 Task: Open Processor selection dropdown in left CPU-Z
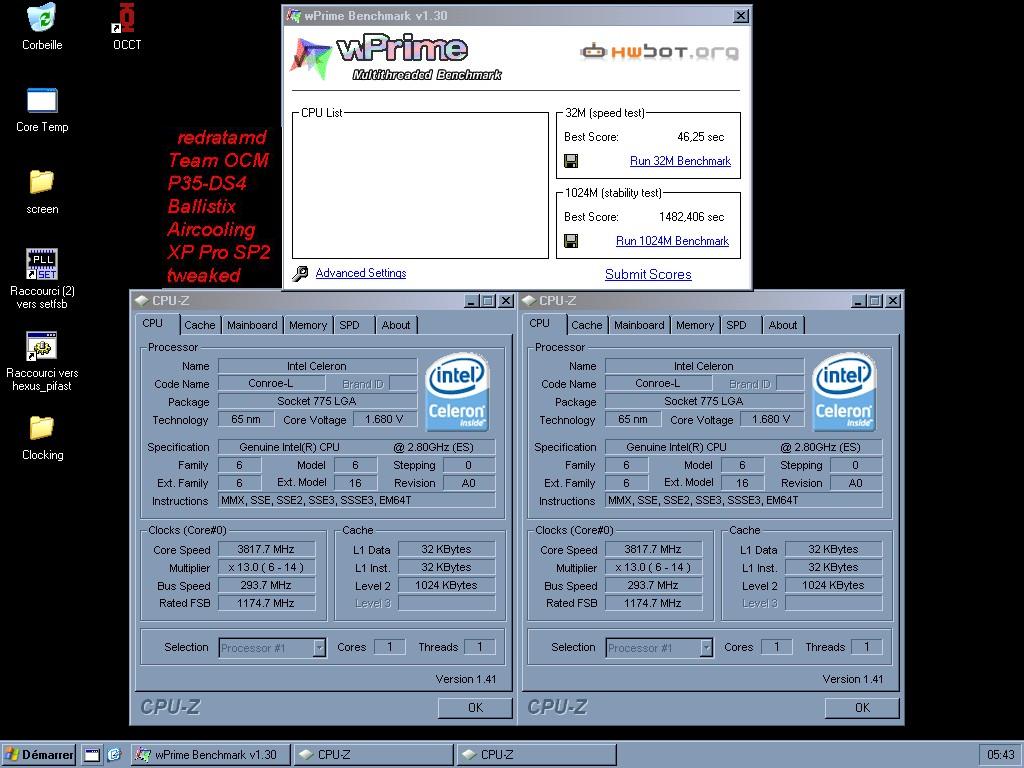pyautogui.click(x=319, y=648)
